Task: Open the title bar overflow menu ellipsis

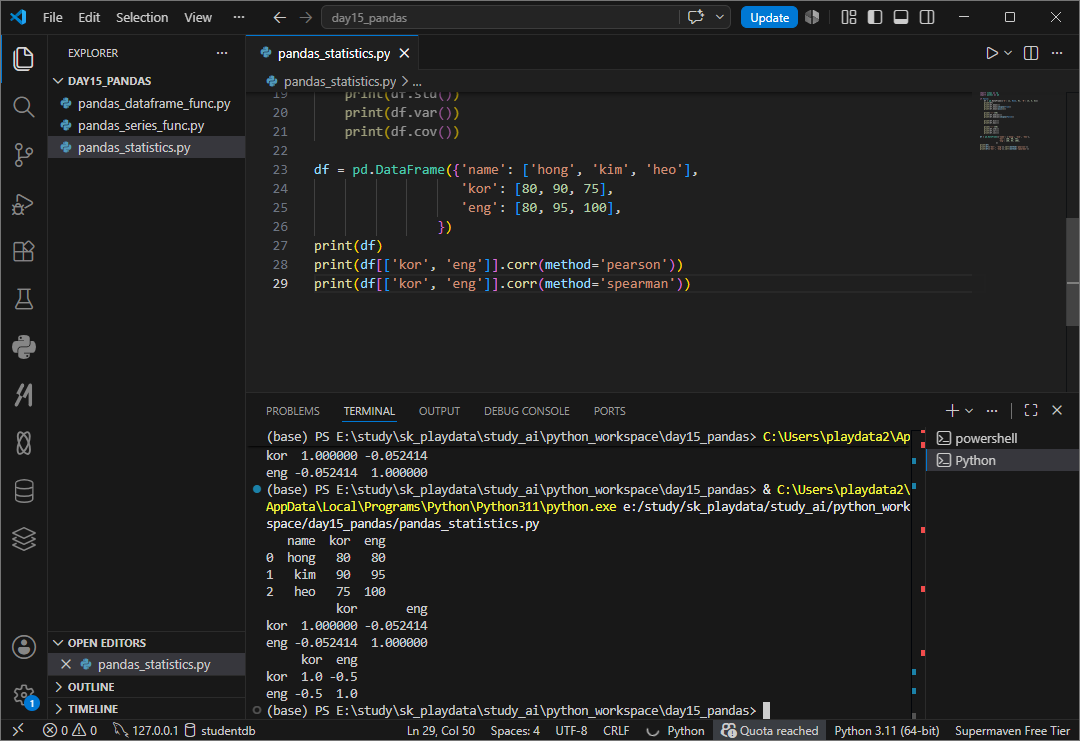Action: click(x=238, y=17)
